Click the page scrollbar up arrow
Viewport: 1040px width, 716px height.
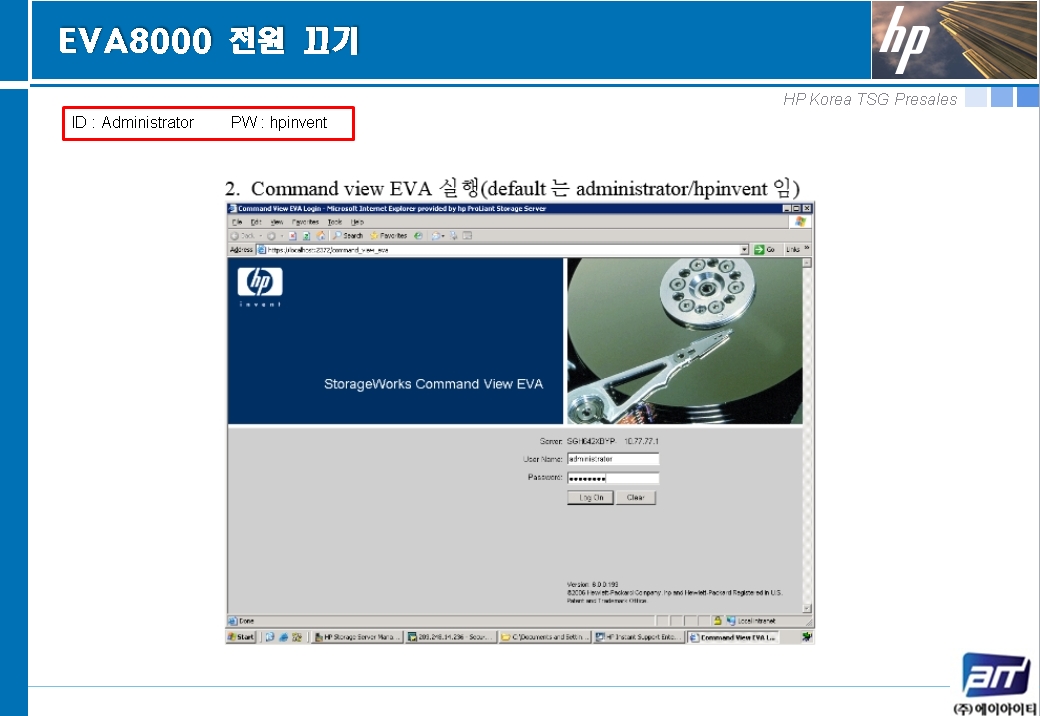(807, 263)
